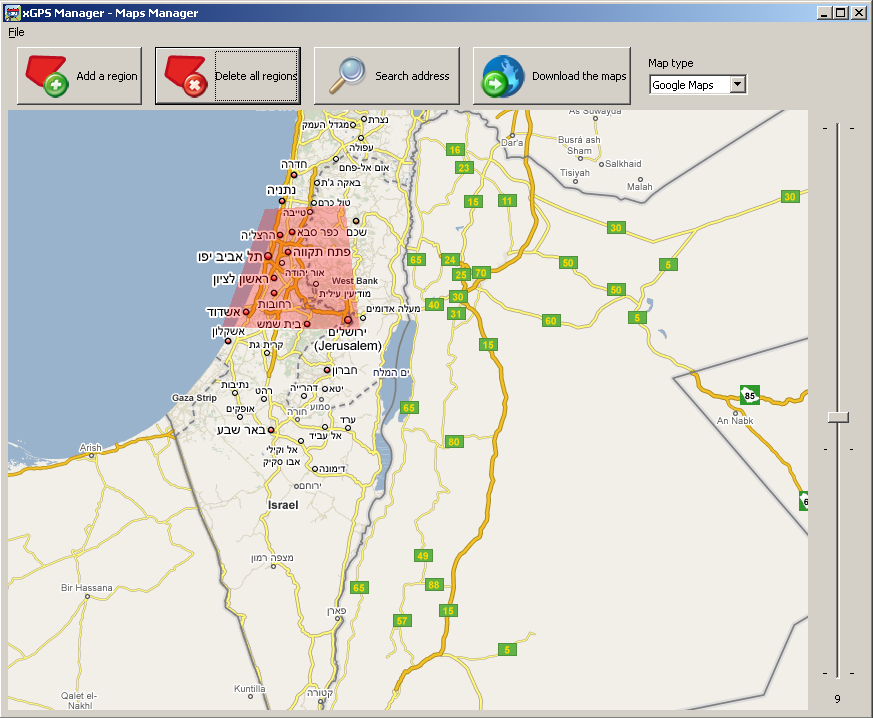873x718 pixels.
Task: Click the route 24 road marker
Action: pos(450,259)
